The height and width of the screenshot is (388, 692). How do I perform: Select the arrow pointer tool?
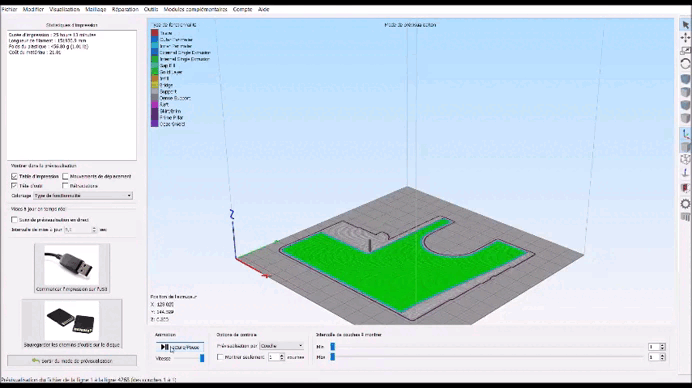pyautogui.click(x=685, y=25)
